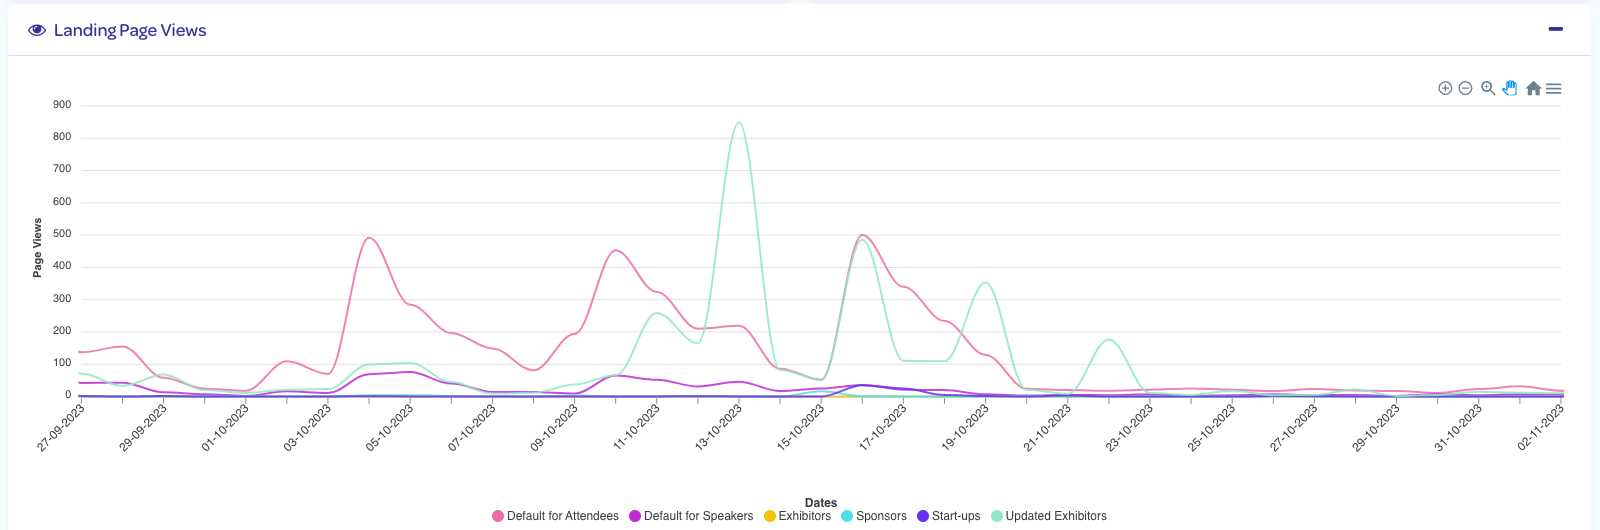The width and height of the screenshot is (1600, 530).
Task: Click the chart zoom in icon
Action: [1445, 89]
